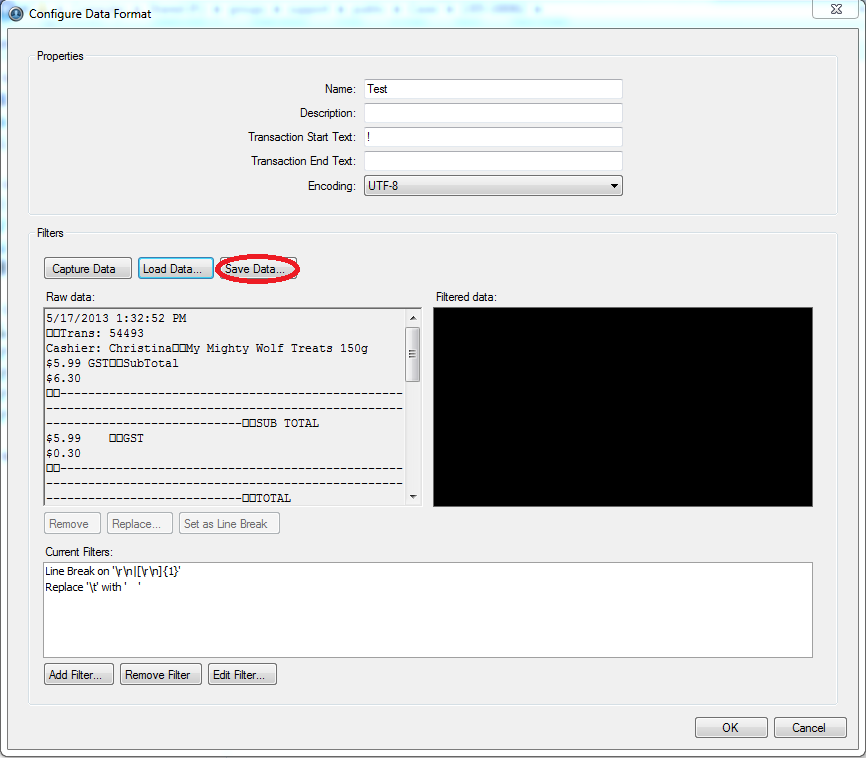866x758 pixels.
Task: Click the Replace... button
Action: [140, 523]
